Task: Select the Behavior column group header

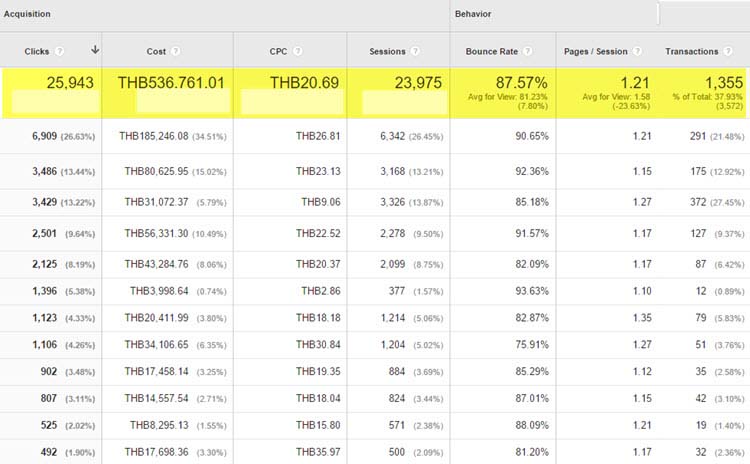Action: coord(473,15)
